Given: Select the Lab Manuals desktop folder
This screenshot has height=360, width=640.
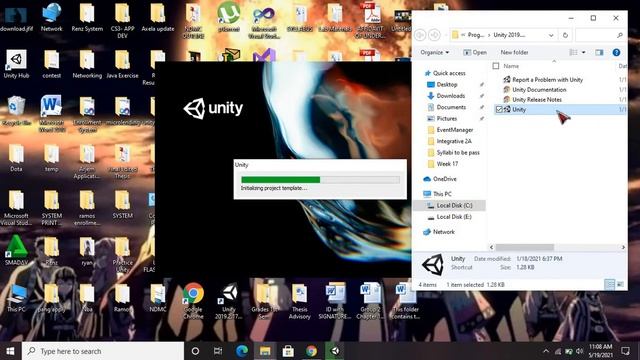Looking at the screenshot, I should coord(335,17).
